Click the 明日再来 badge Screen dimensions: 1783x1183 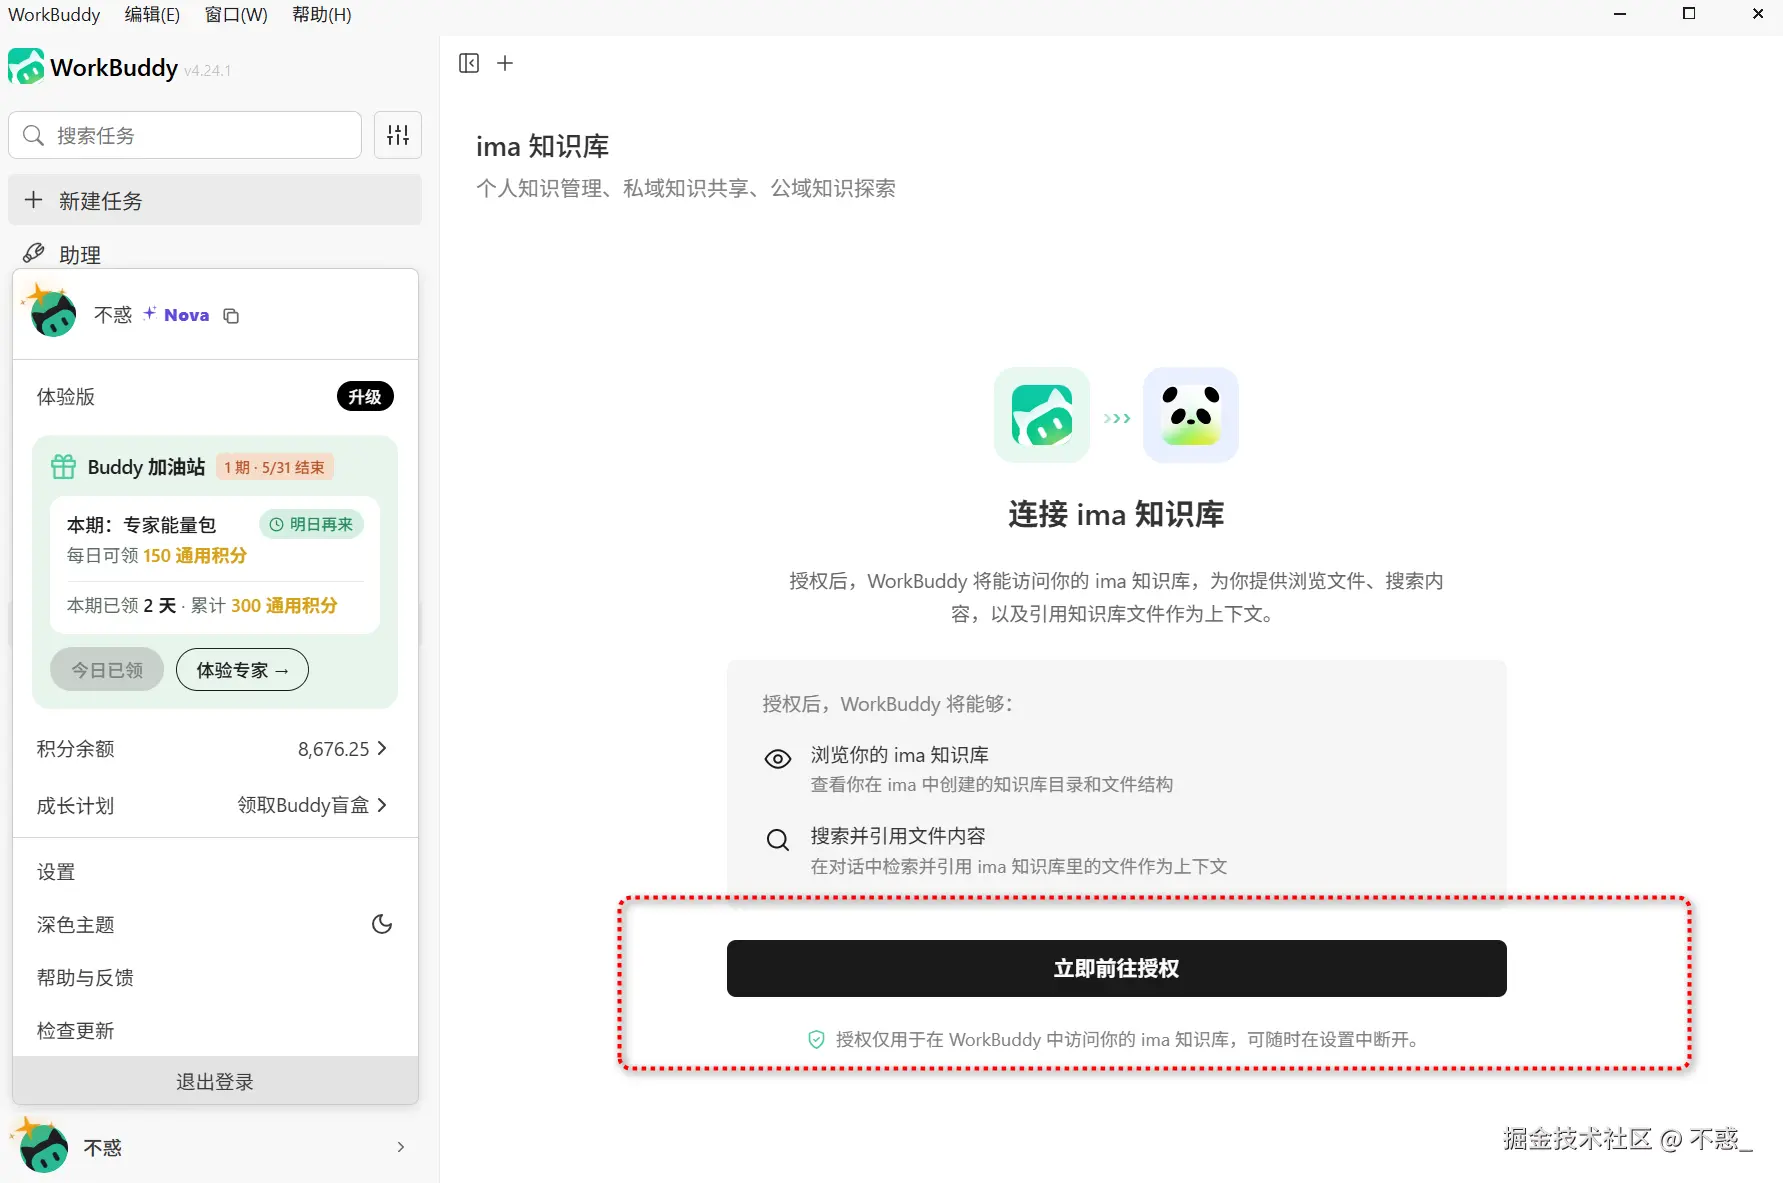312,524
